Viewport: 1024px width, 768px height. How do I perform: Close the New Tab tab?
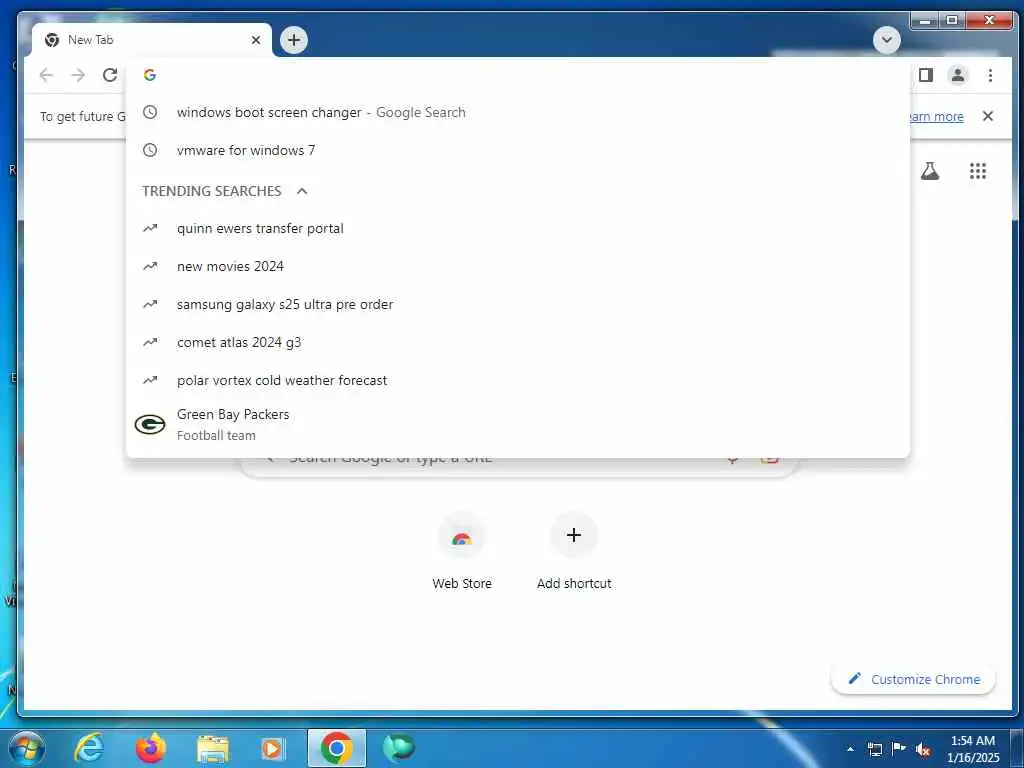[256, 40]
